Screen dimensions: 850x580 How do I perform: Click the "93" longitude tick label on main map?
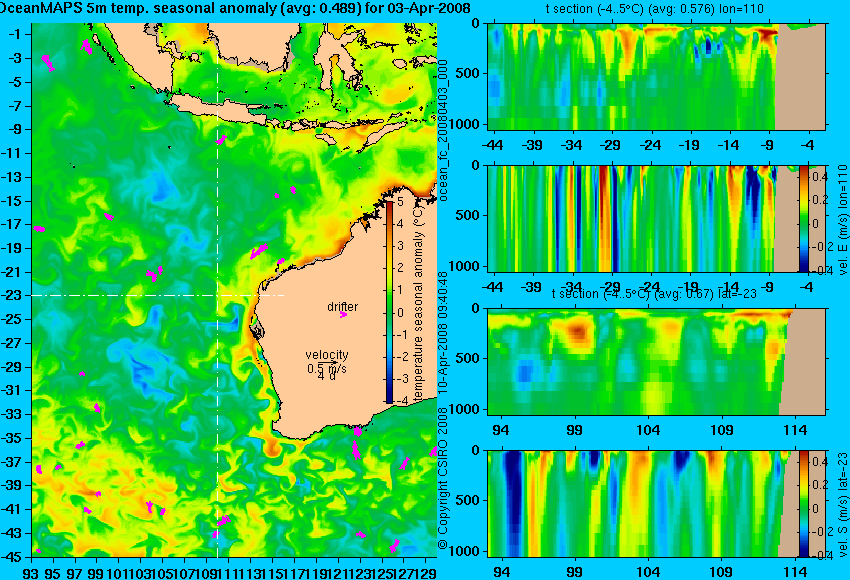point(31,573)
